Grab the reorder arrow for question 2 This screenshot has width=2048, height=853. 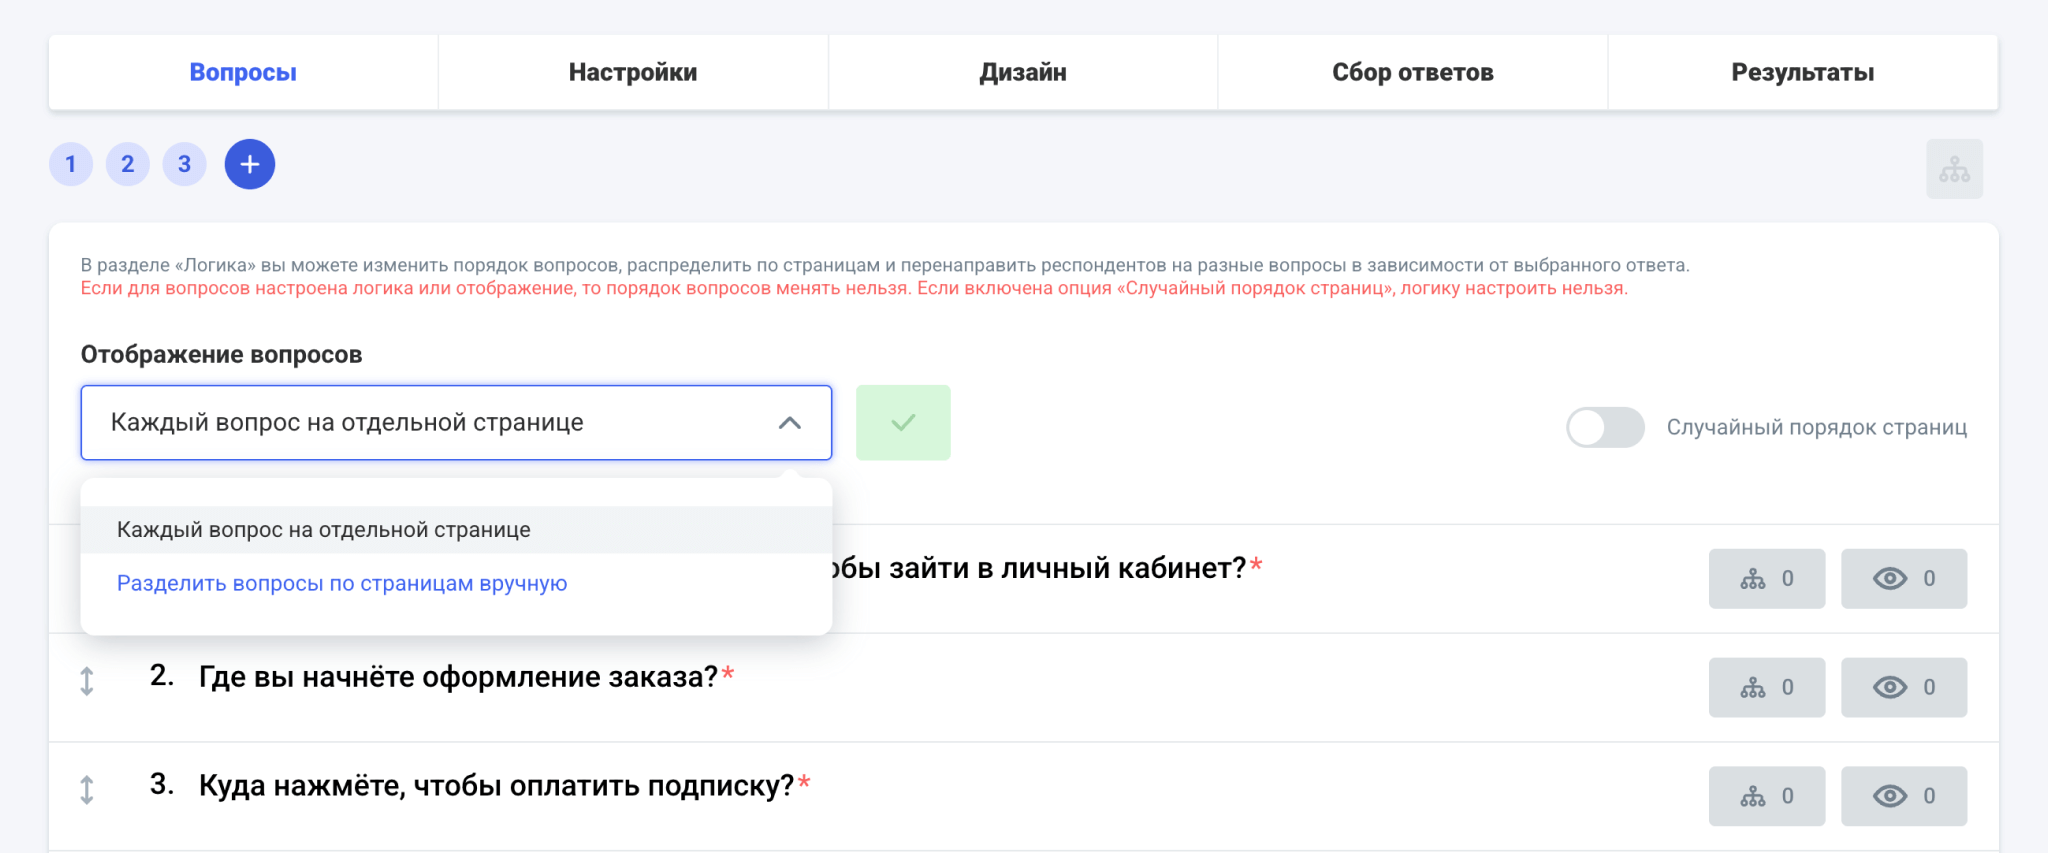pyautogui.click(x=87, y=681)
